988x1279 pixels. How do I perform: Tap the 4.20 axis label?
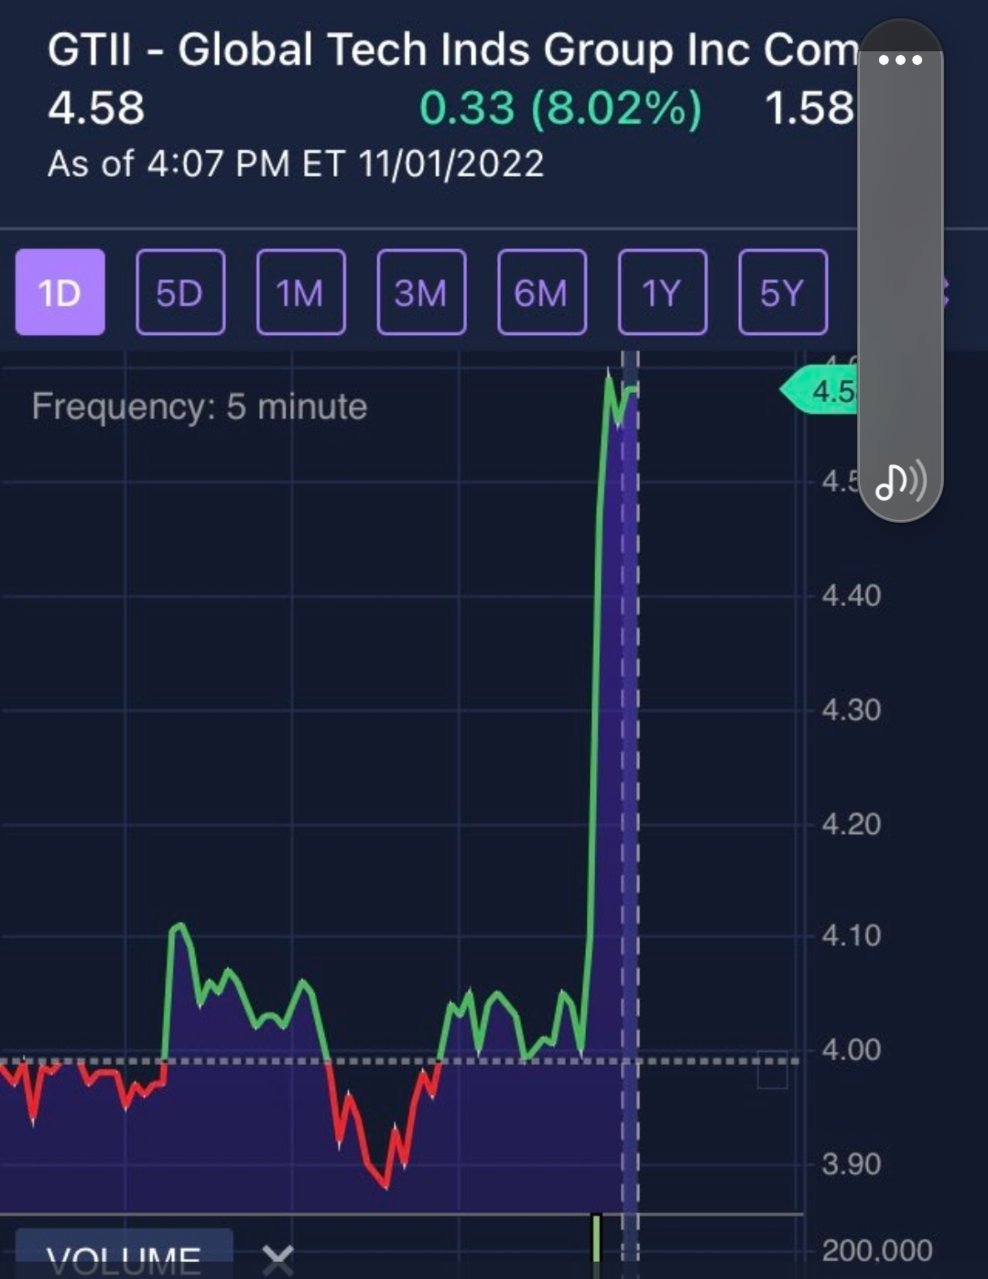[851, 824]
